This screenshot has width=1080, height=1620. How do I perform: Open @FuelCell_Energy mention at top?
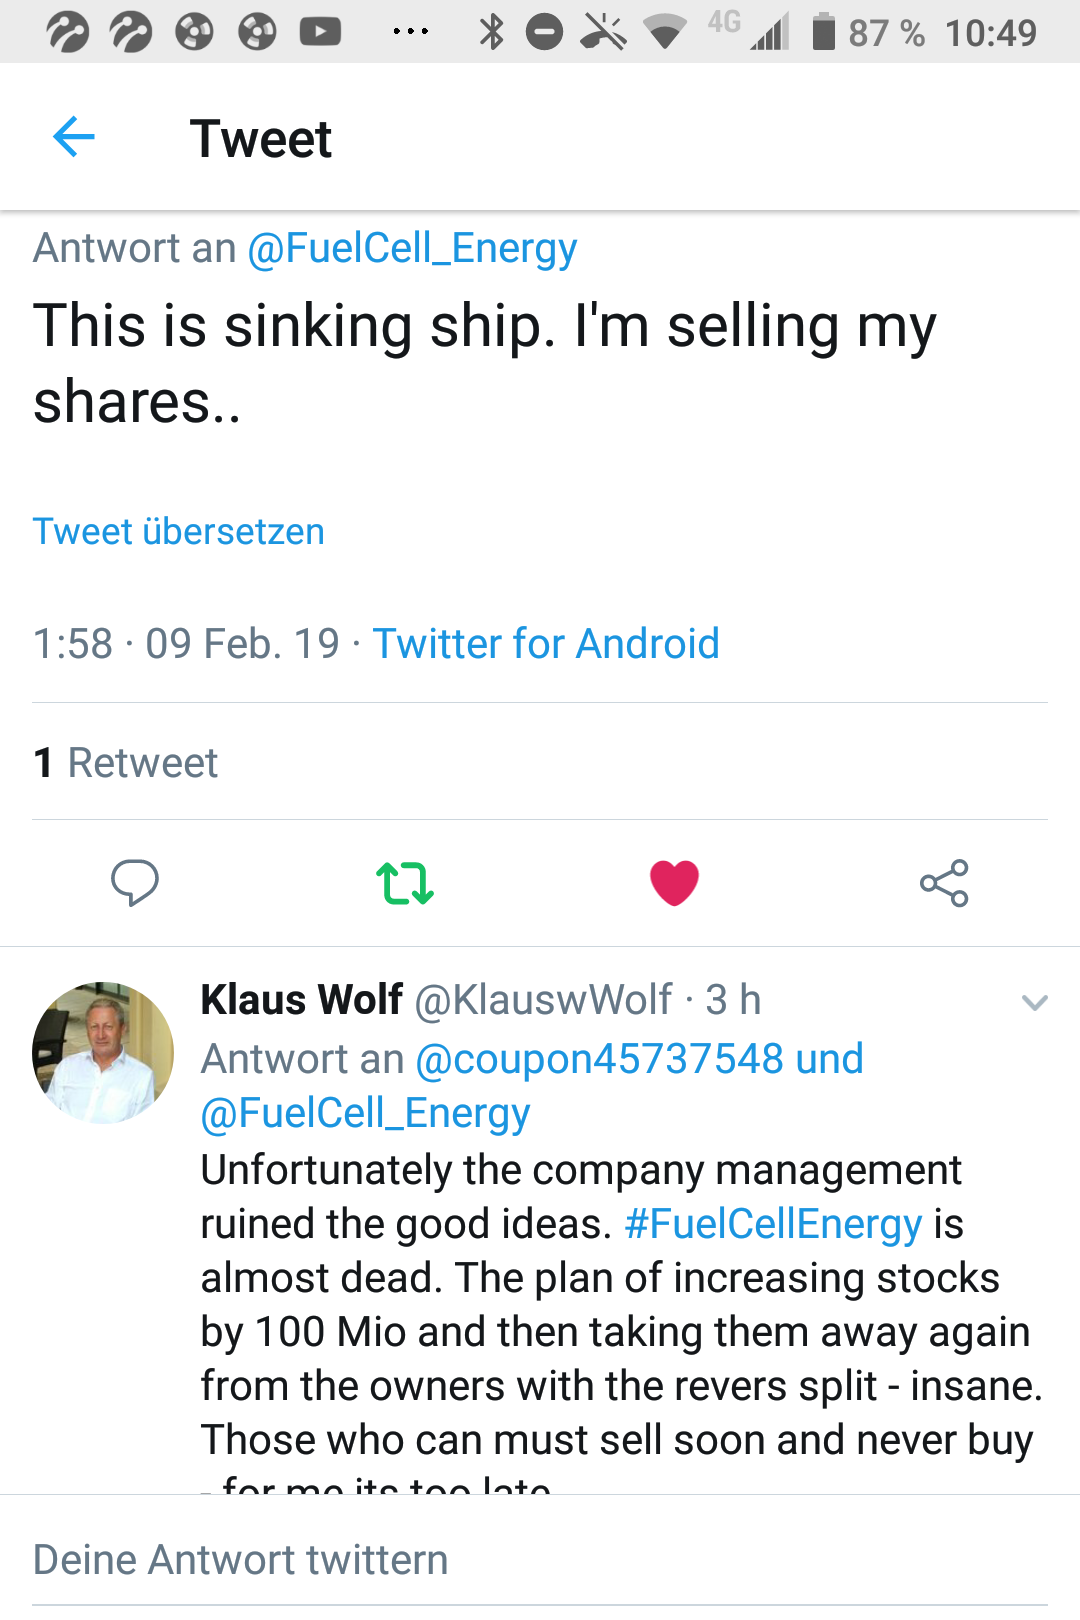[412, 248]
